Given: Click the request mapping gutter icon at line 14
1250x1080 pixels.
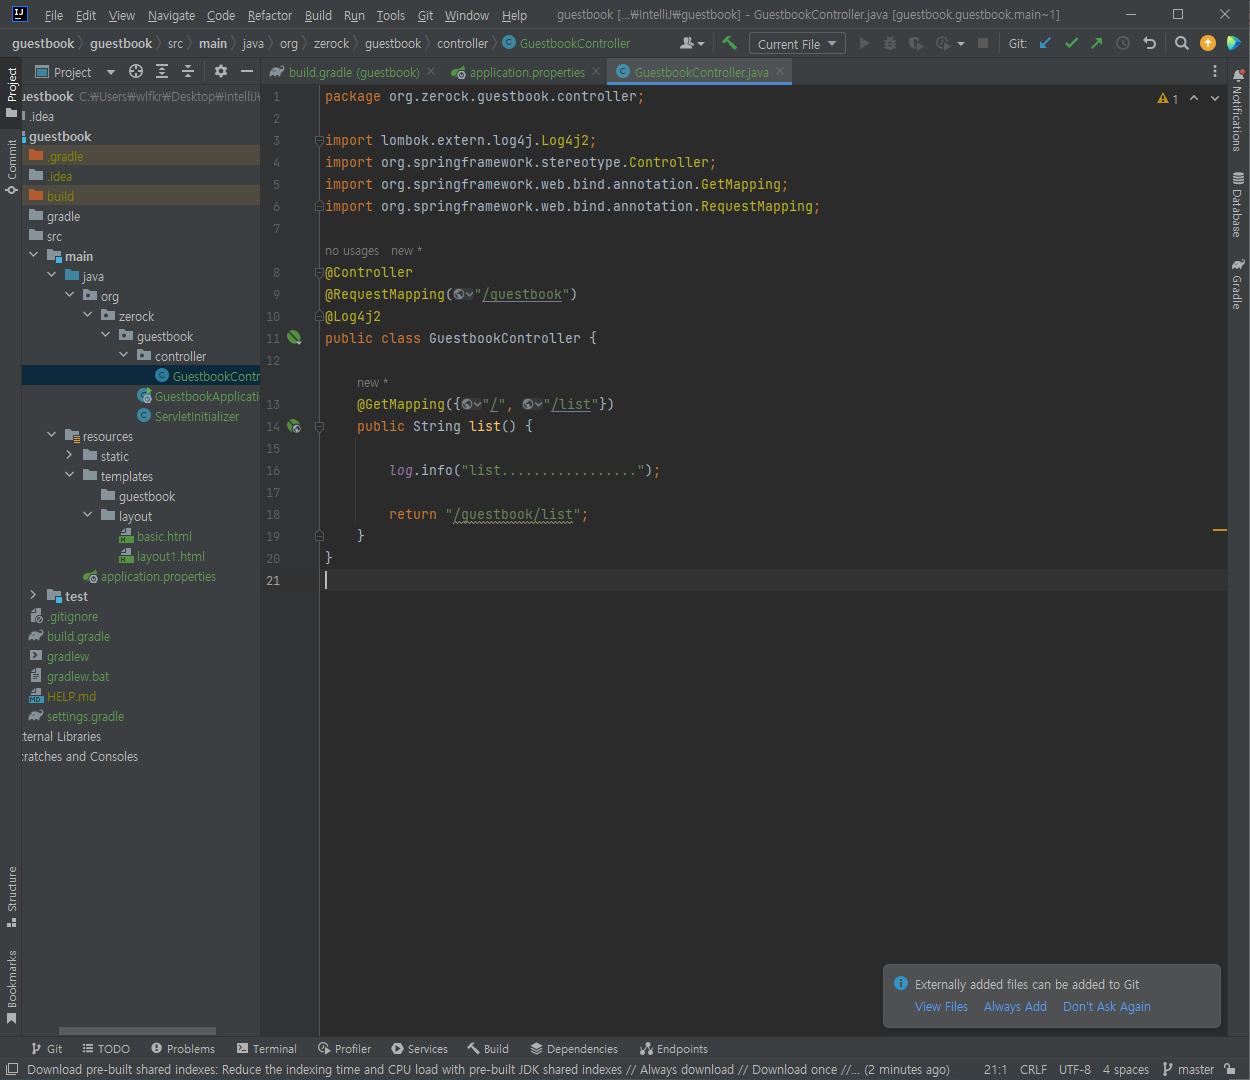Looking at the screenshot, I should point(294,426).
